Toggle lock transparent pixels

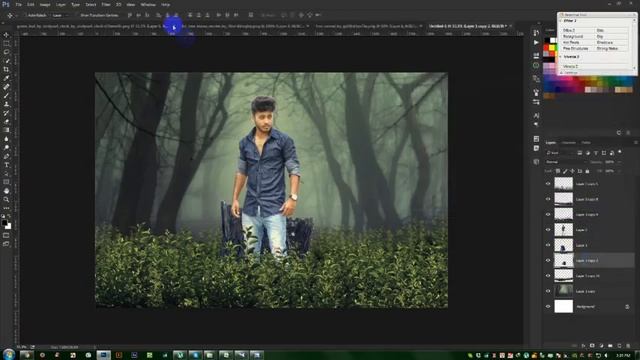click(x=558, y=171)
